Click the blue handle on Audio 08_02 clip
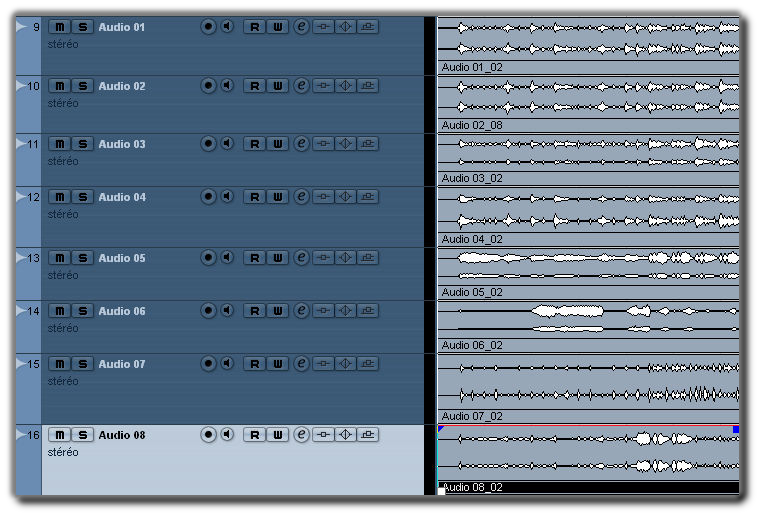This screenshot has height=521, width=765. [736, 430]
